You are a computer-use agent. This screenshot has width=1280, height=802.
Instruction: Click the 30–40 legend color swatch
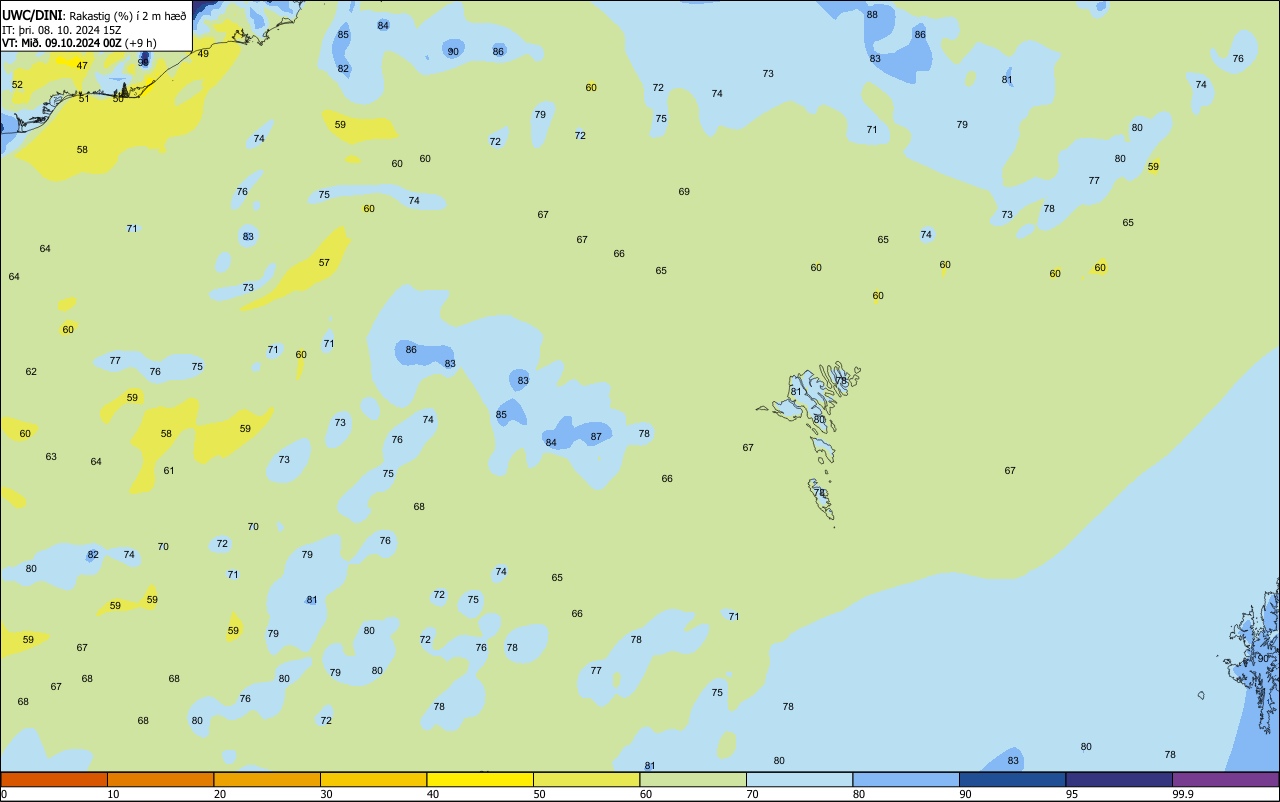(373, 779)
